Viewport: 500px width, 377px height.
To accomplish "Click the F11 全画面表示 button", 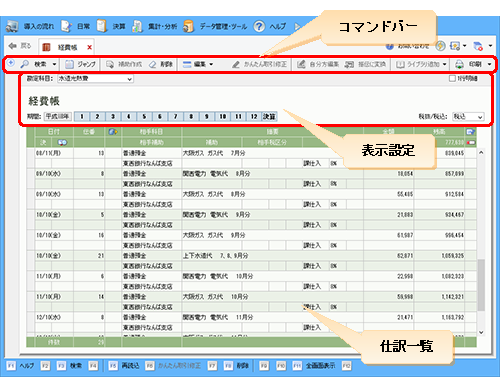I will [x=314, y=366].
